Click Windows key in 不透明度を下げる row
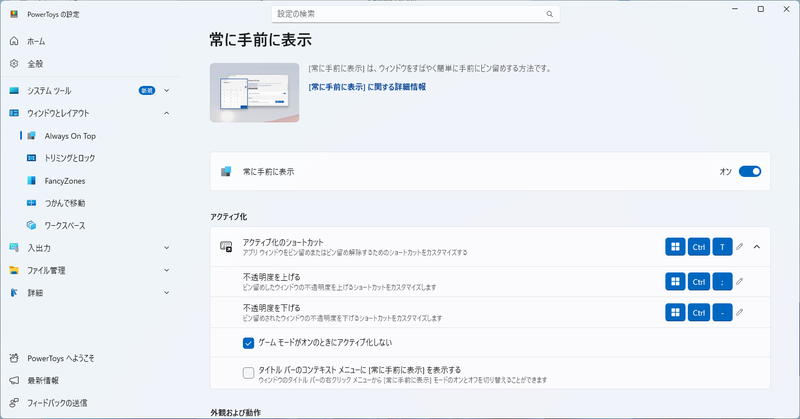The width and height of the screenshot is (800, 419). coord(676,312)
